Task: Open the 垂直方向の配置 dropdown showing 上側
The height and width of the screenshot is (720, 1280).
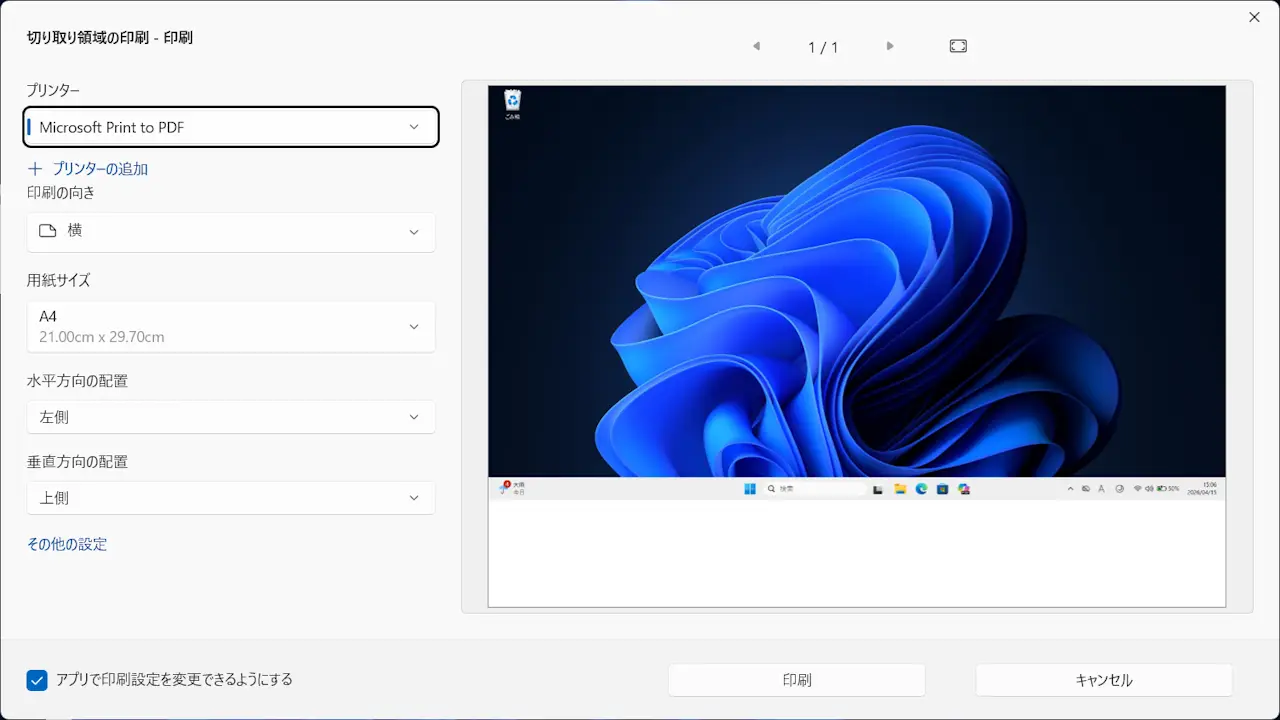Action: point(231,498)
